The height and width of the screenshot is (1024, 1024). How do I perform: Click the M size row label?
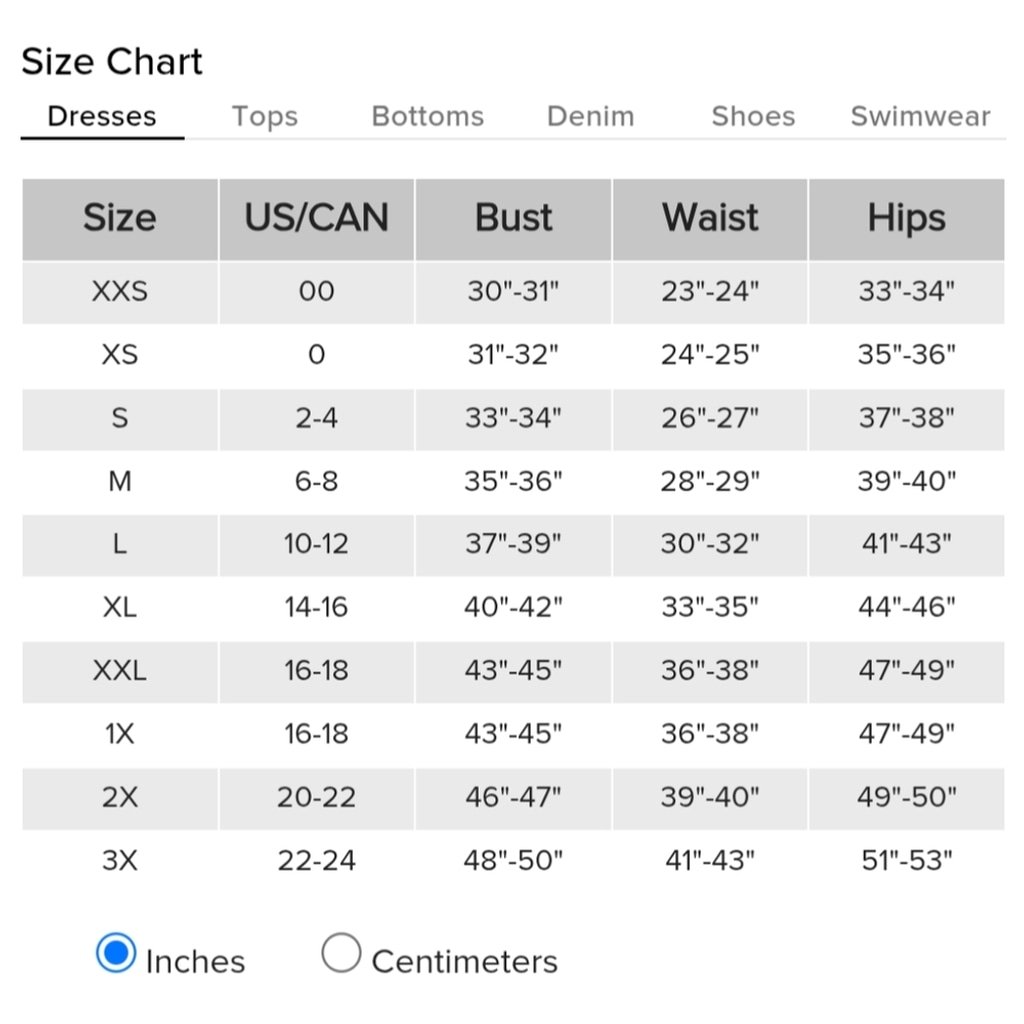coord(120,481)
